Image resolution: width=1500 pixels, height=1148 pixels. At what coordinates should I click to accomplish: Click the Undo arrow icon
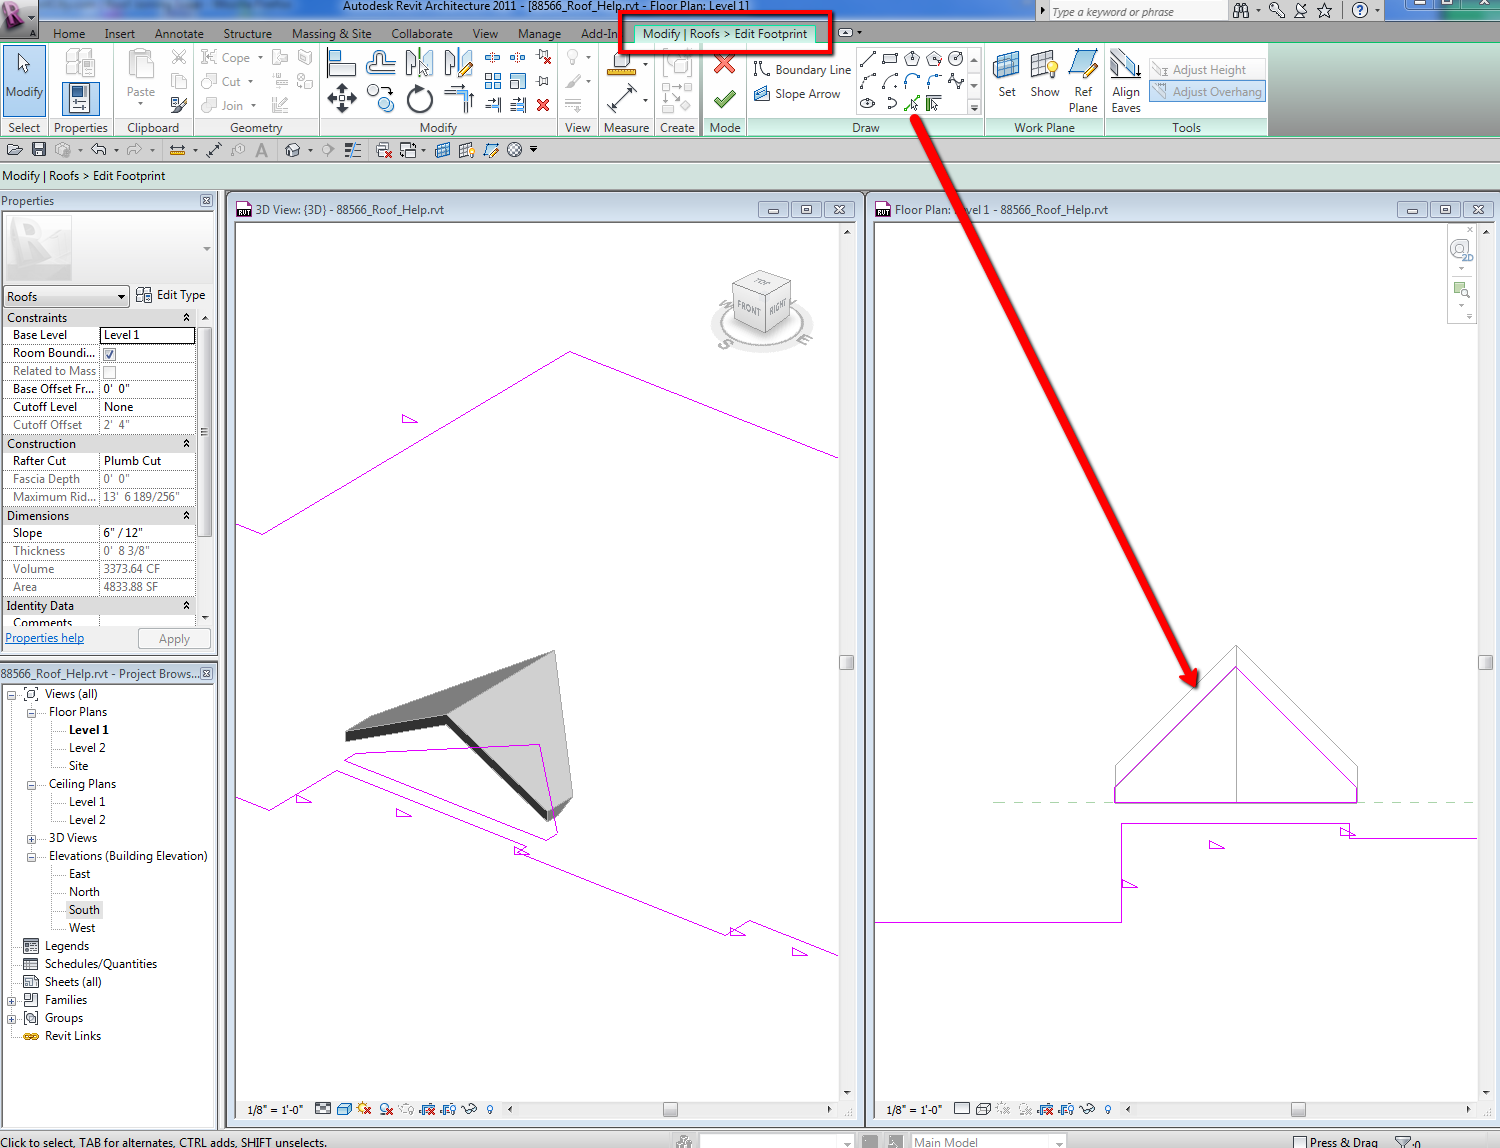tap(99, 149)
